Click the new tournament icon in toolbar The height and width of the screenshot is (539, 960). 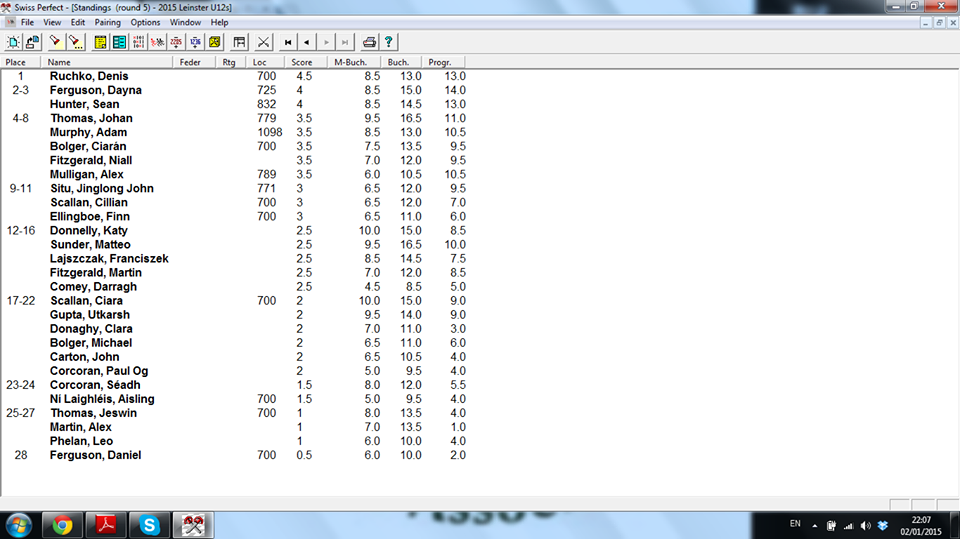(13, 42)
